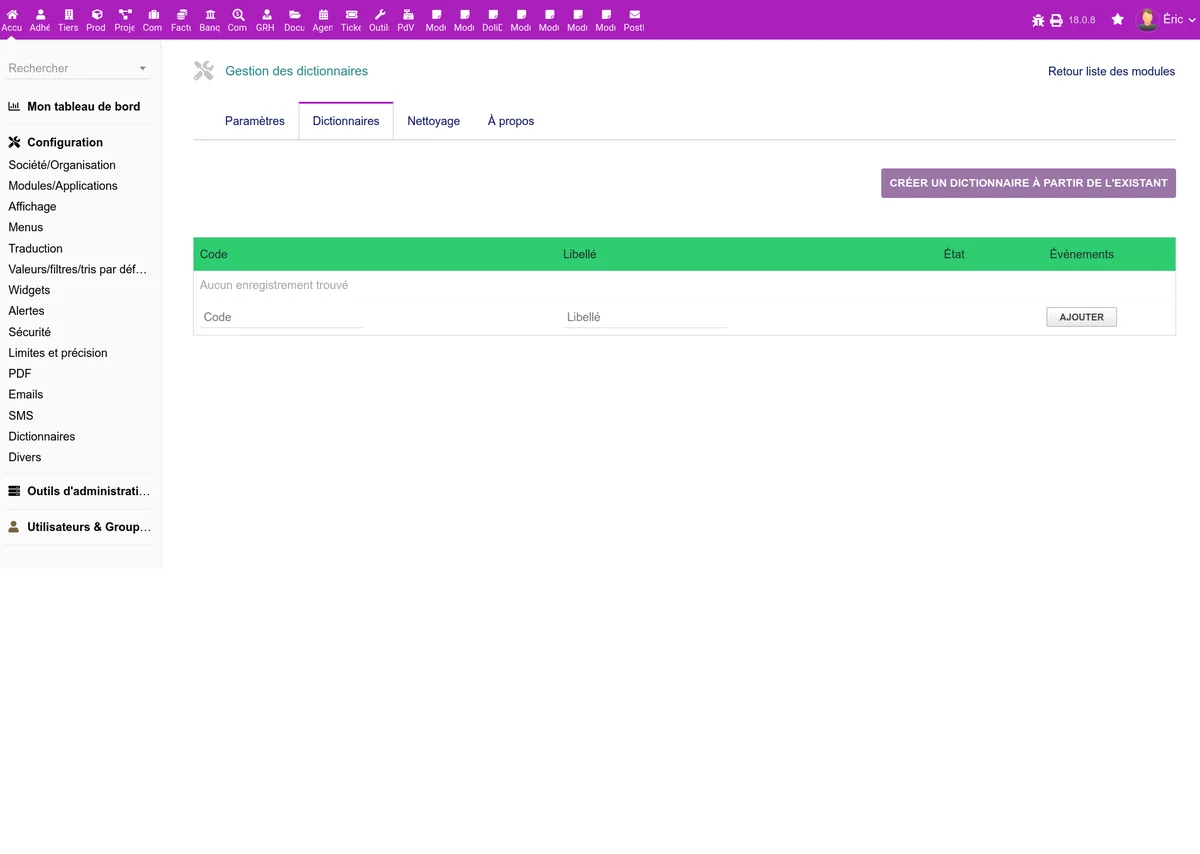The image size is (1200, 854).
Task: Switch to the Nettoyage tab
Action: (434, 121)
